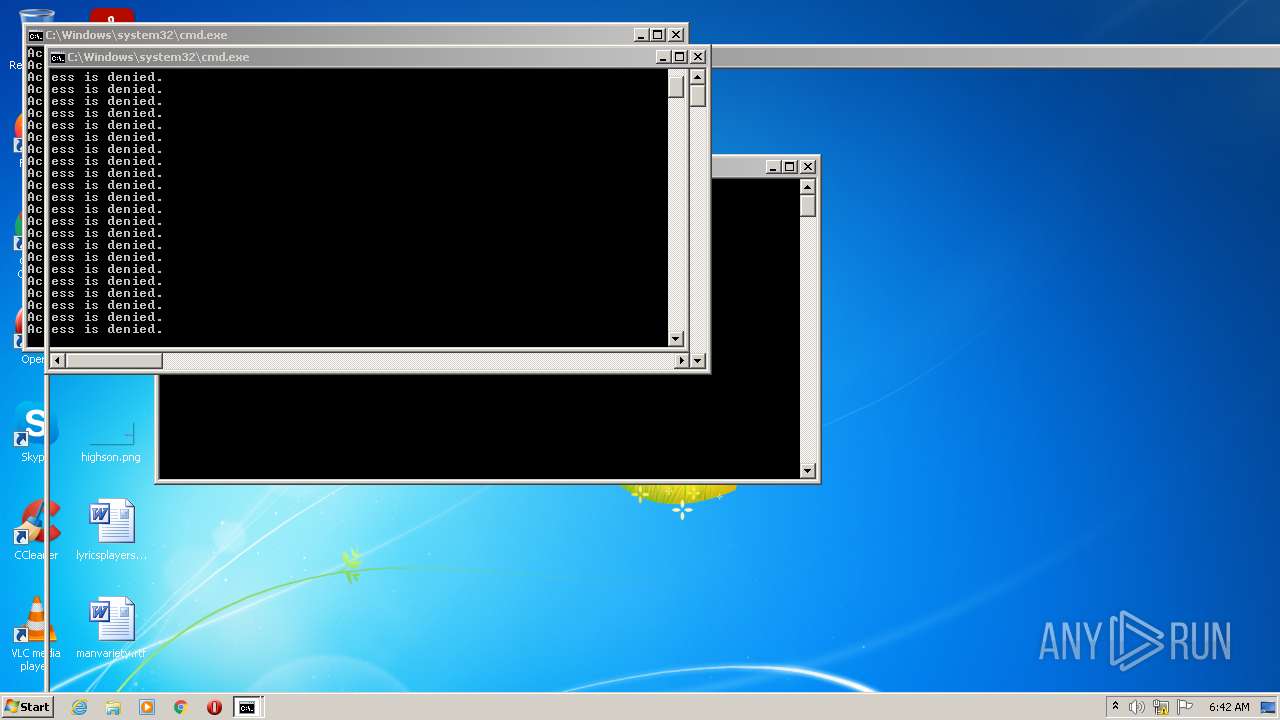Open Action Center flag icon
This screenshot has width=1280, height=720.
1185,707
